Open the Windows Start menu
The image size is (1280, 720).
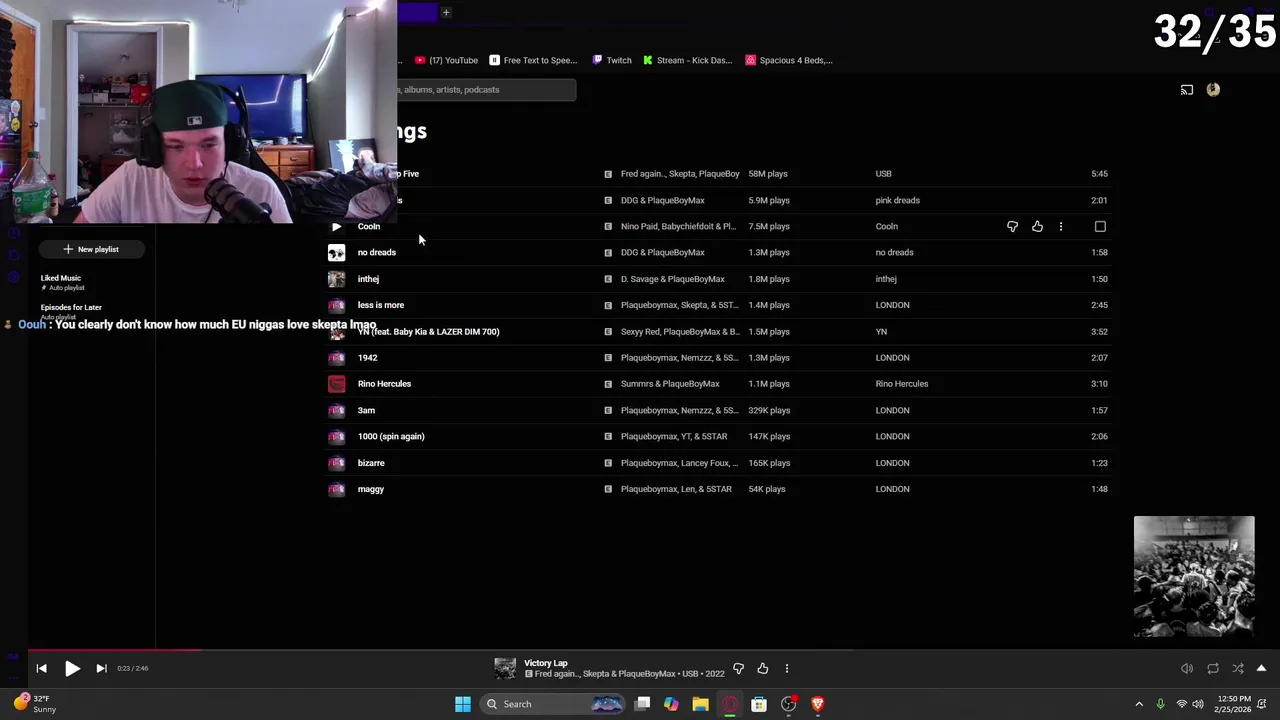(462, 704)
